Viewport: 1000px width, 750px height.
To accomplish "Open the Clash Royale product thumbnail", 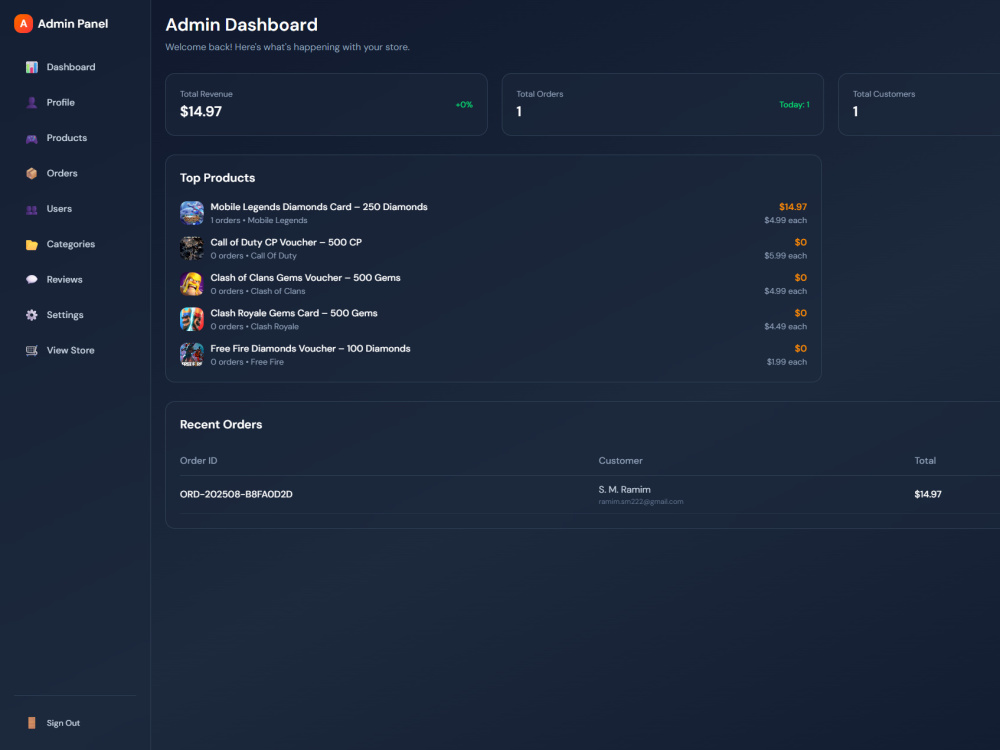I will (x=191, y=319).
